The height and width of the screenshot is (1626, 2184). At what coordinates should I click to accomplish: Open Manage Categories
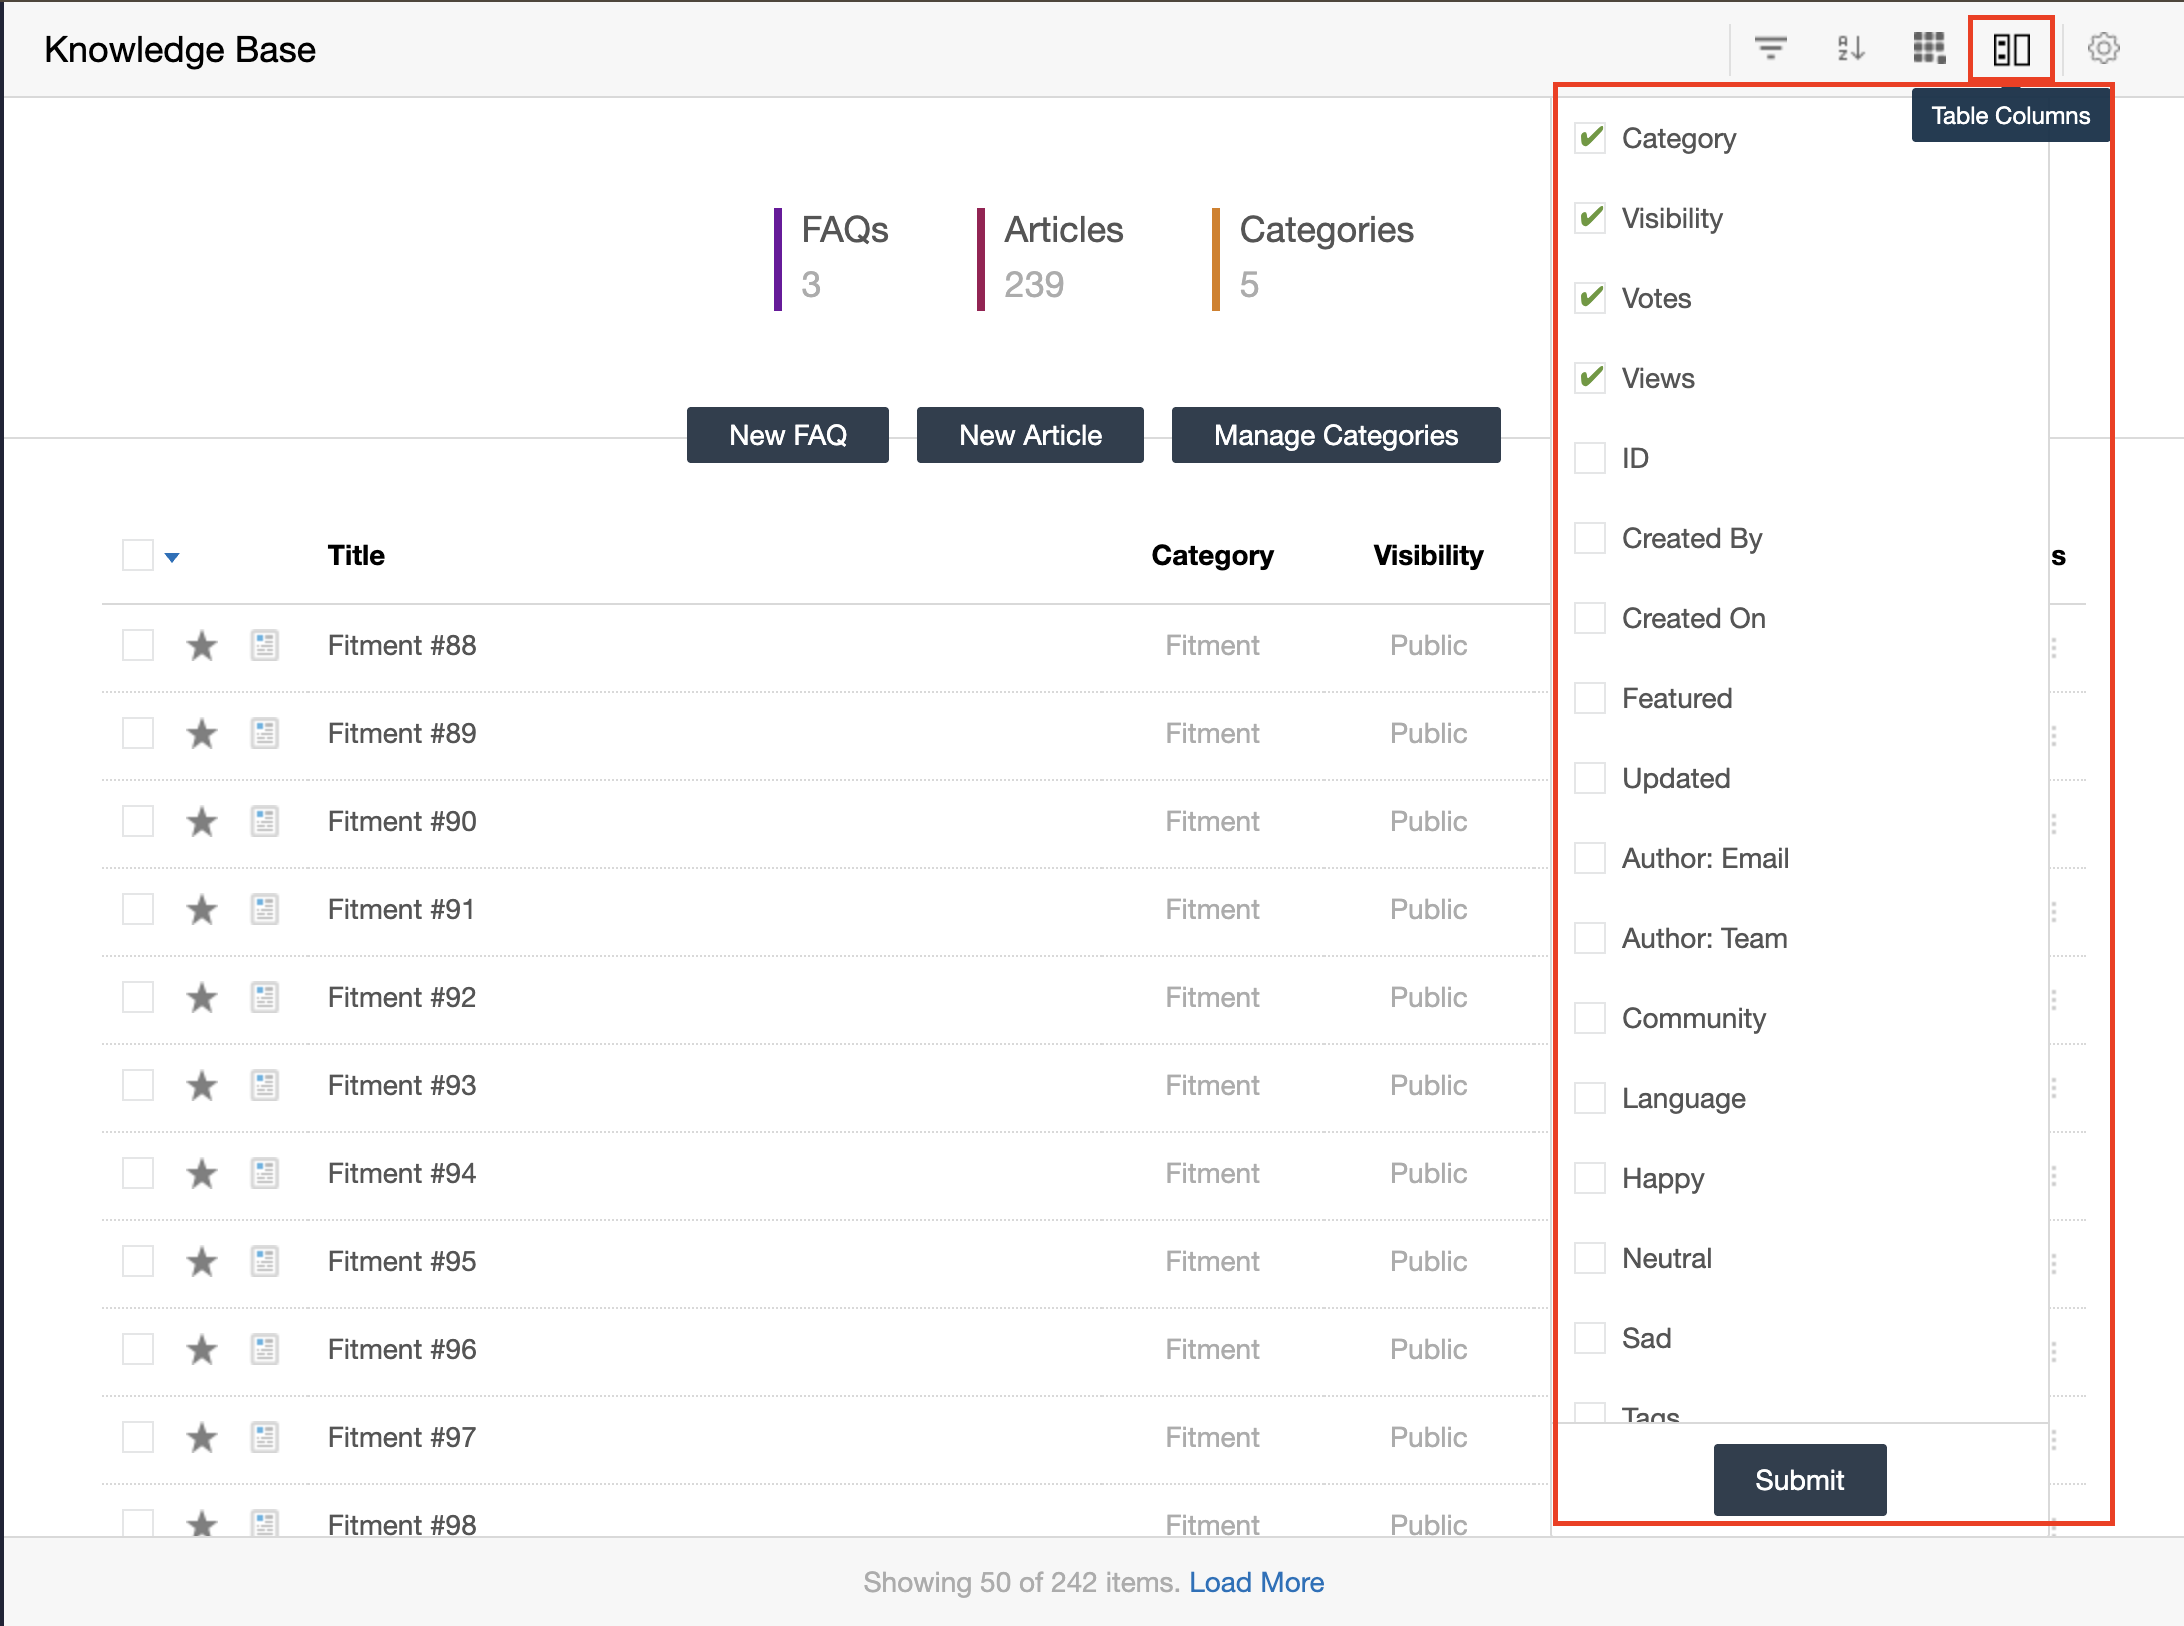click(x=1336, y=435)
